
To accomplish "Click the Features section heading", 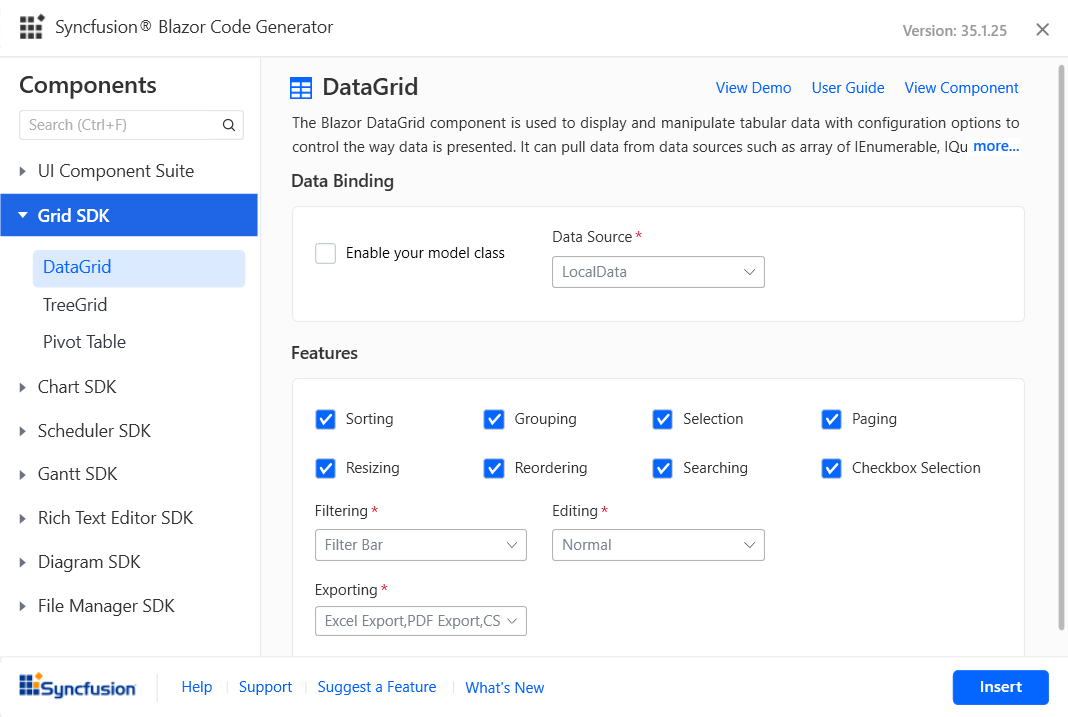I will [x=324, y=353].
